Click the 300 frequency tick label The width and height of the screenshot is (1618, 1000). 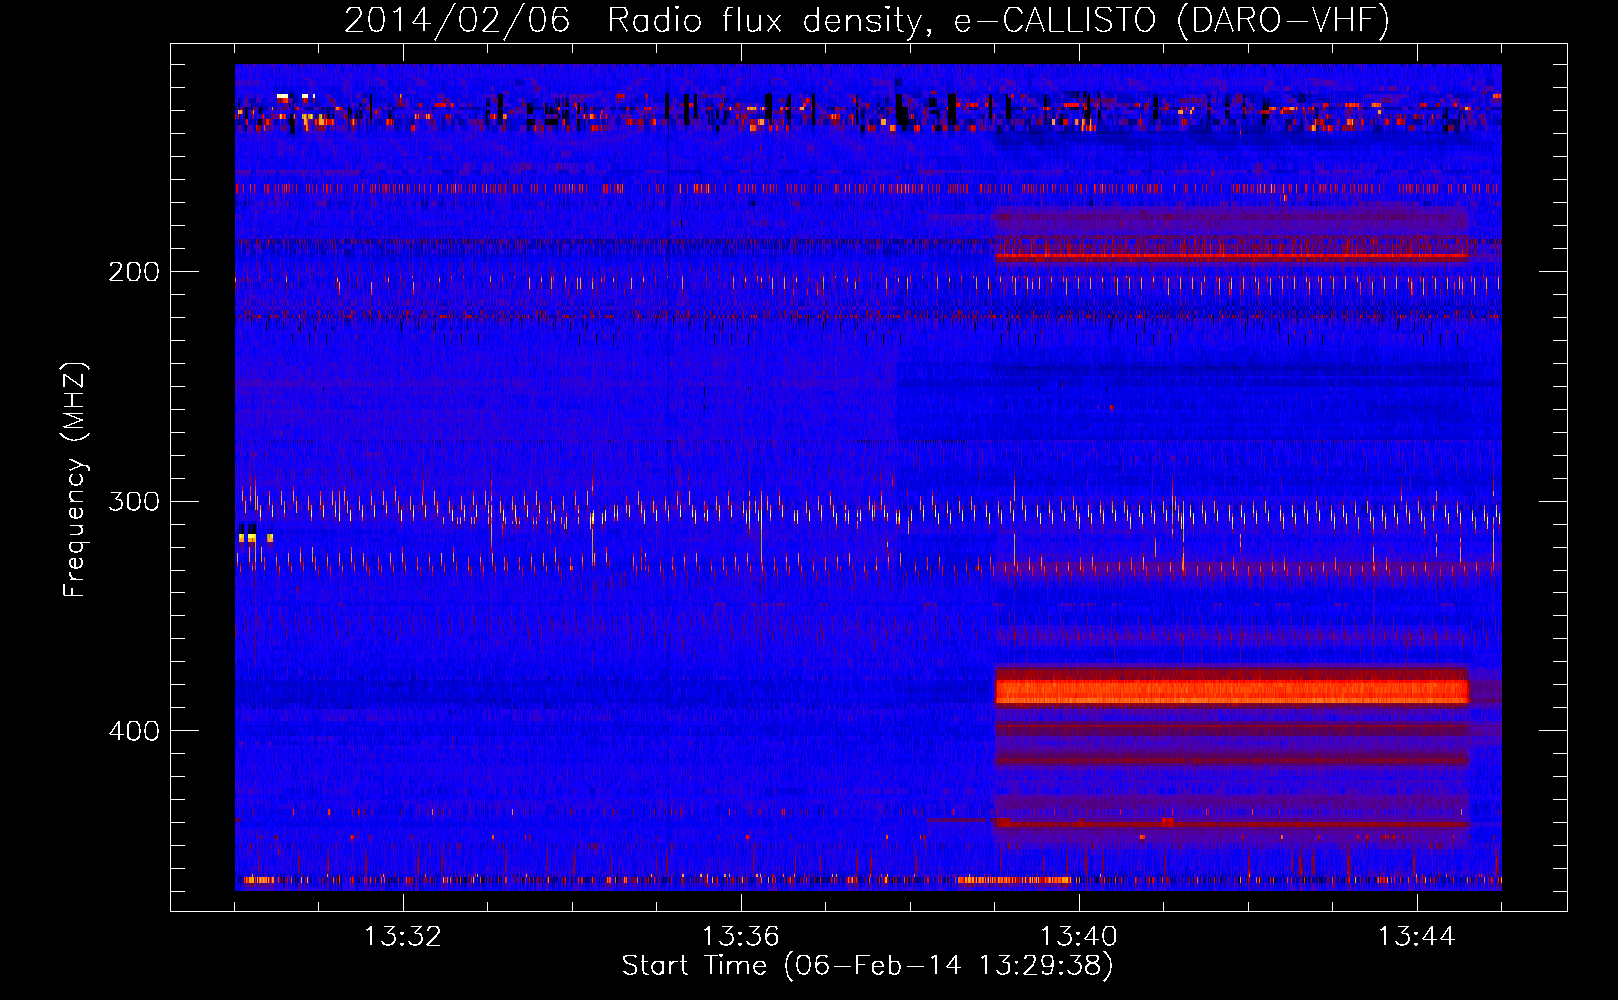[134, 501]
